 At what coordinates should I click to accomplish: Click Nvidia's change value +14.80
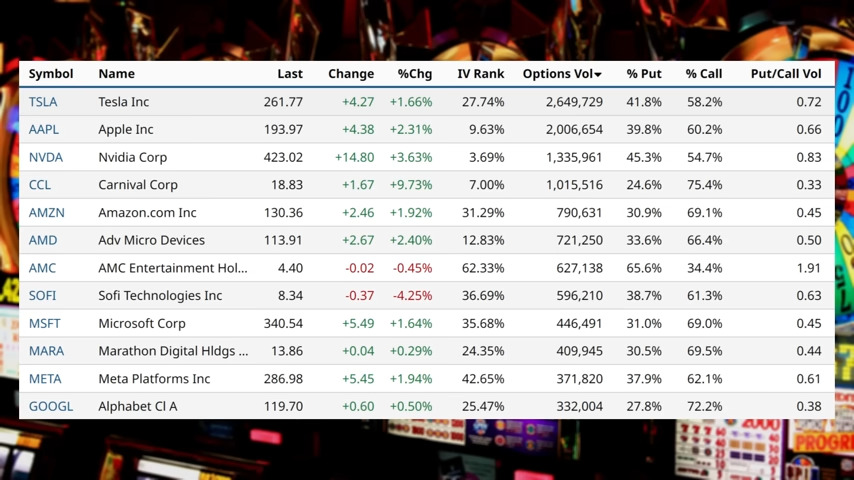[x=355, y=157]
